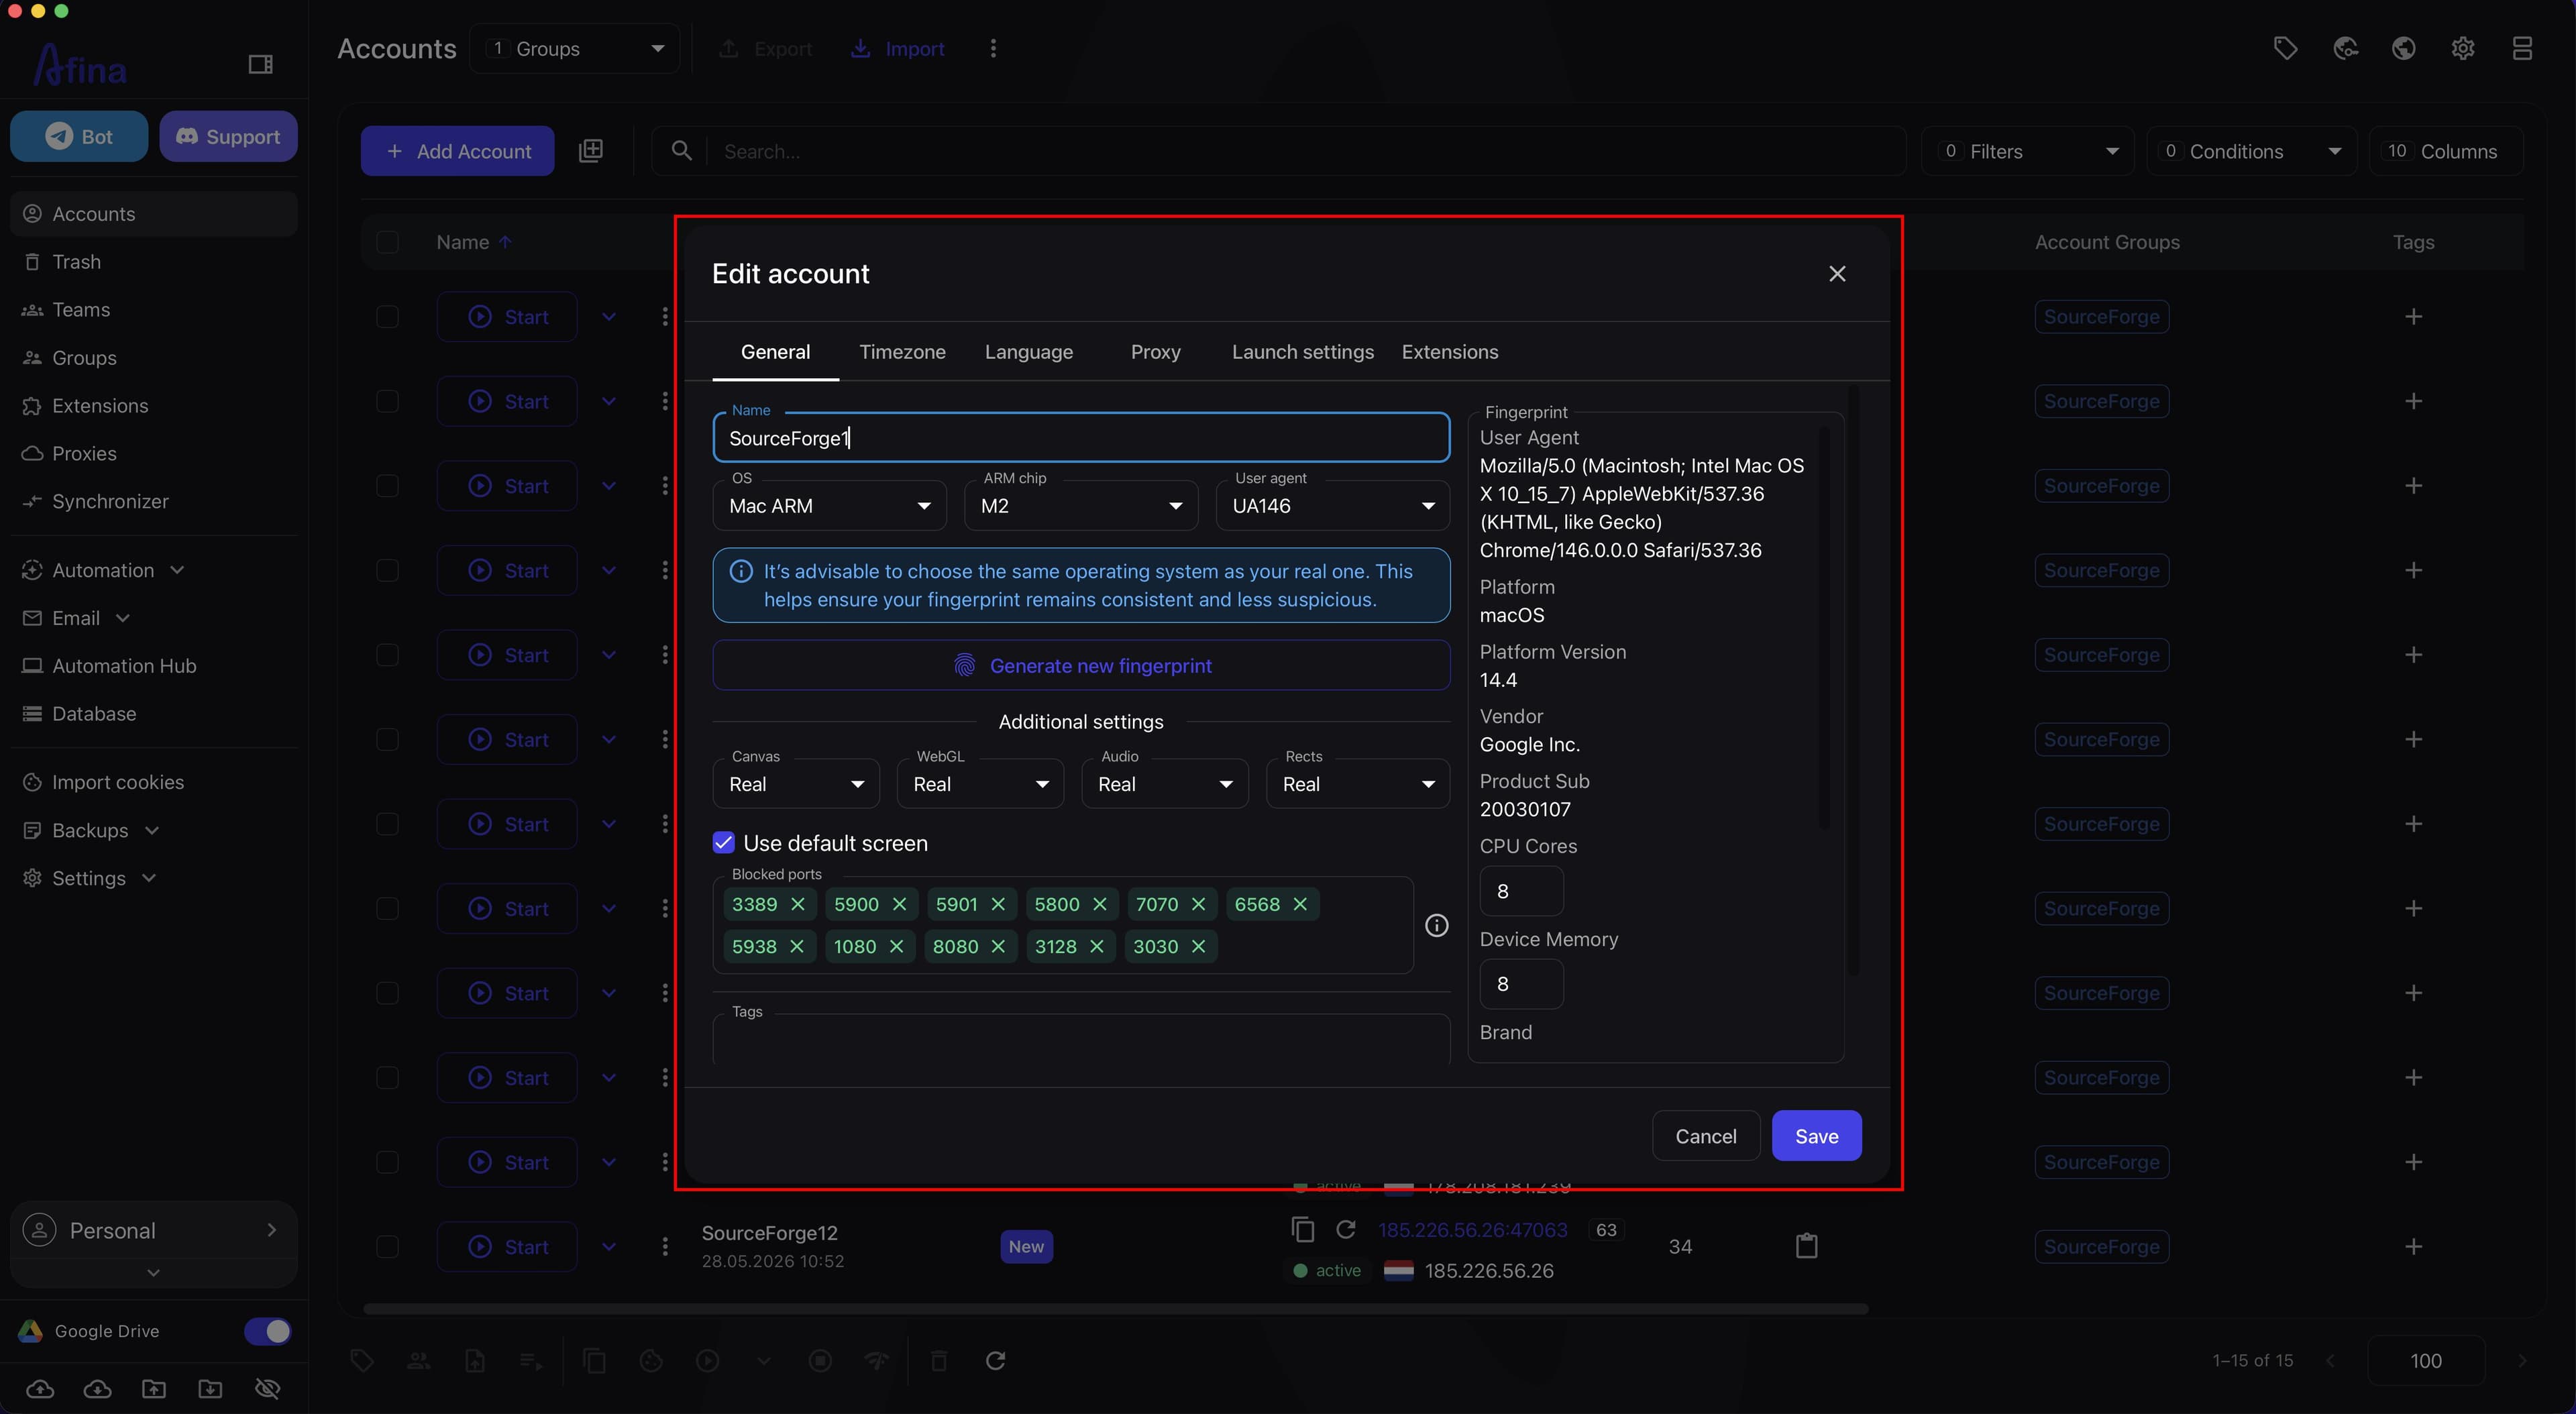Open the Proxy tab
Screen dimensions: 2576x1414
1156,352
